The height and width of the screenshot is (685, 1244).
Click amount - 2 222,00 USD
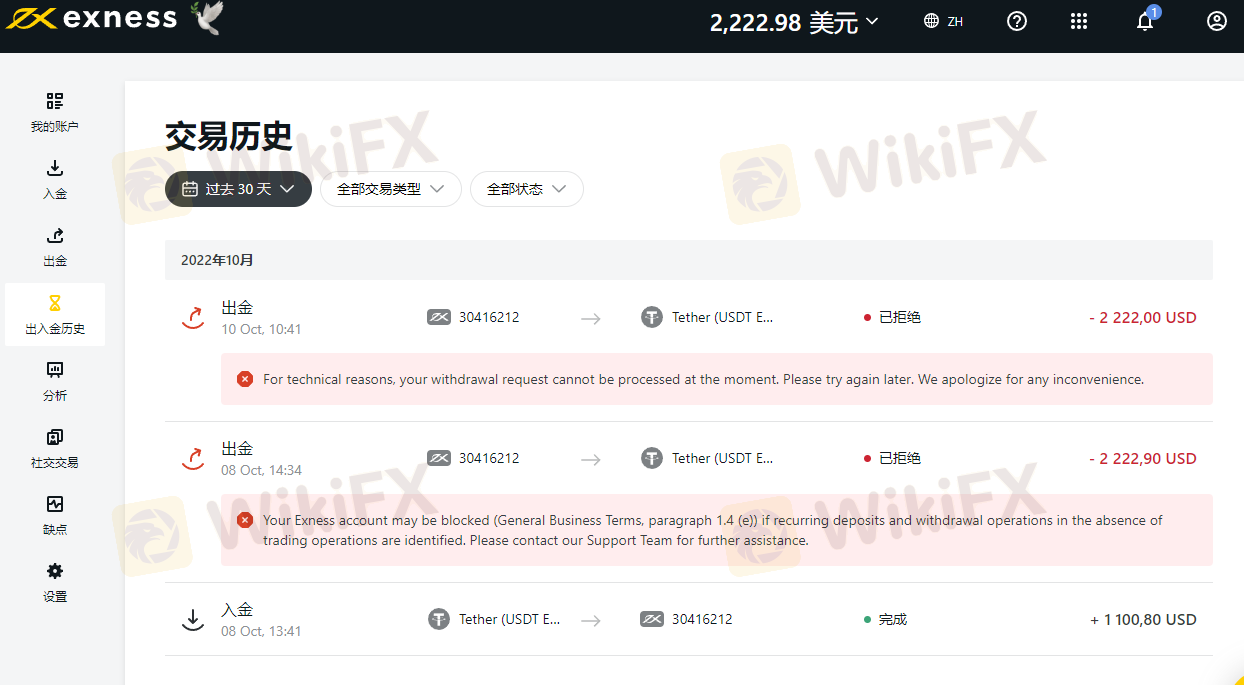point(1143,318)
